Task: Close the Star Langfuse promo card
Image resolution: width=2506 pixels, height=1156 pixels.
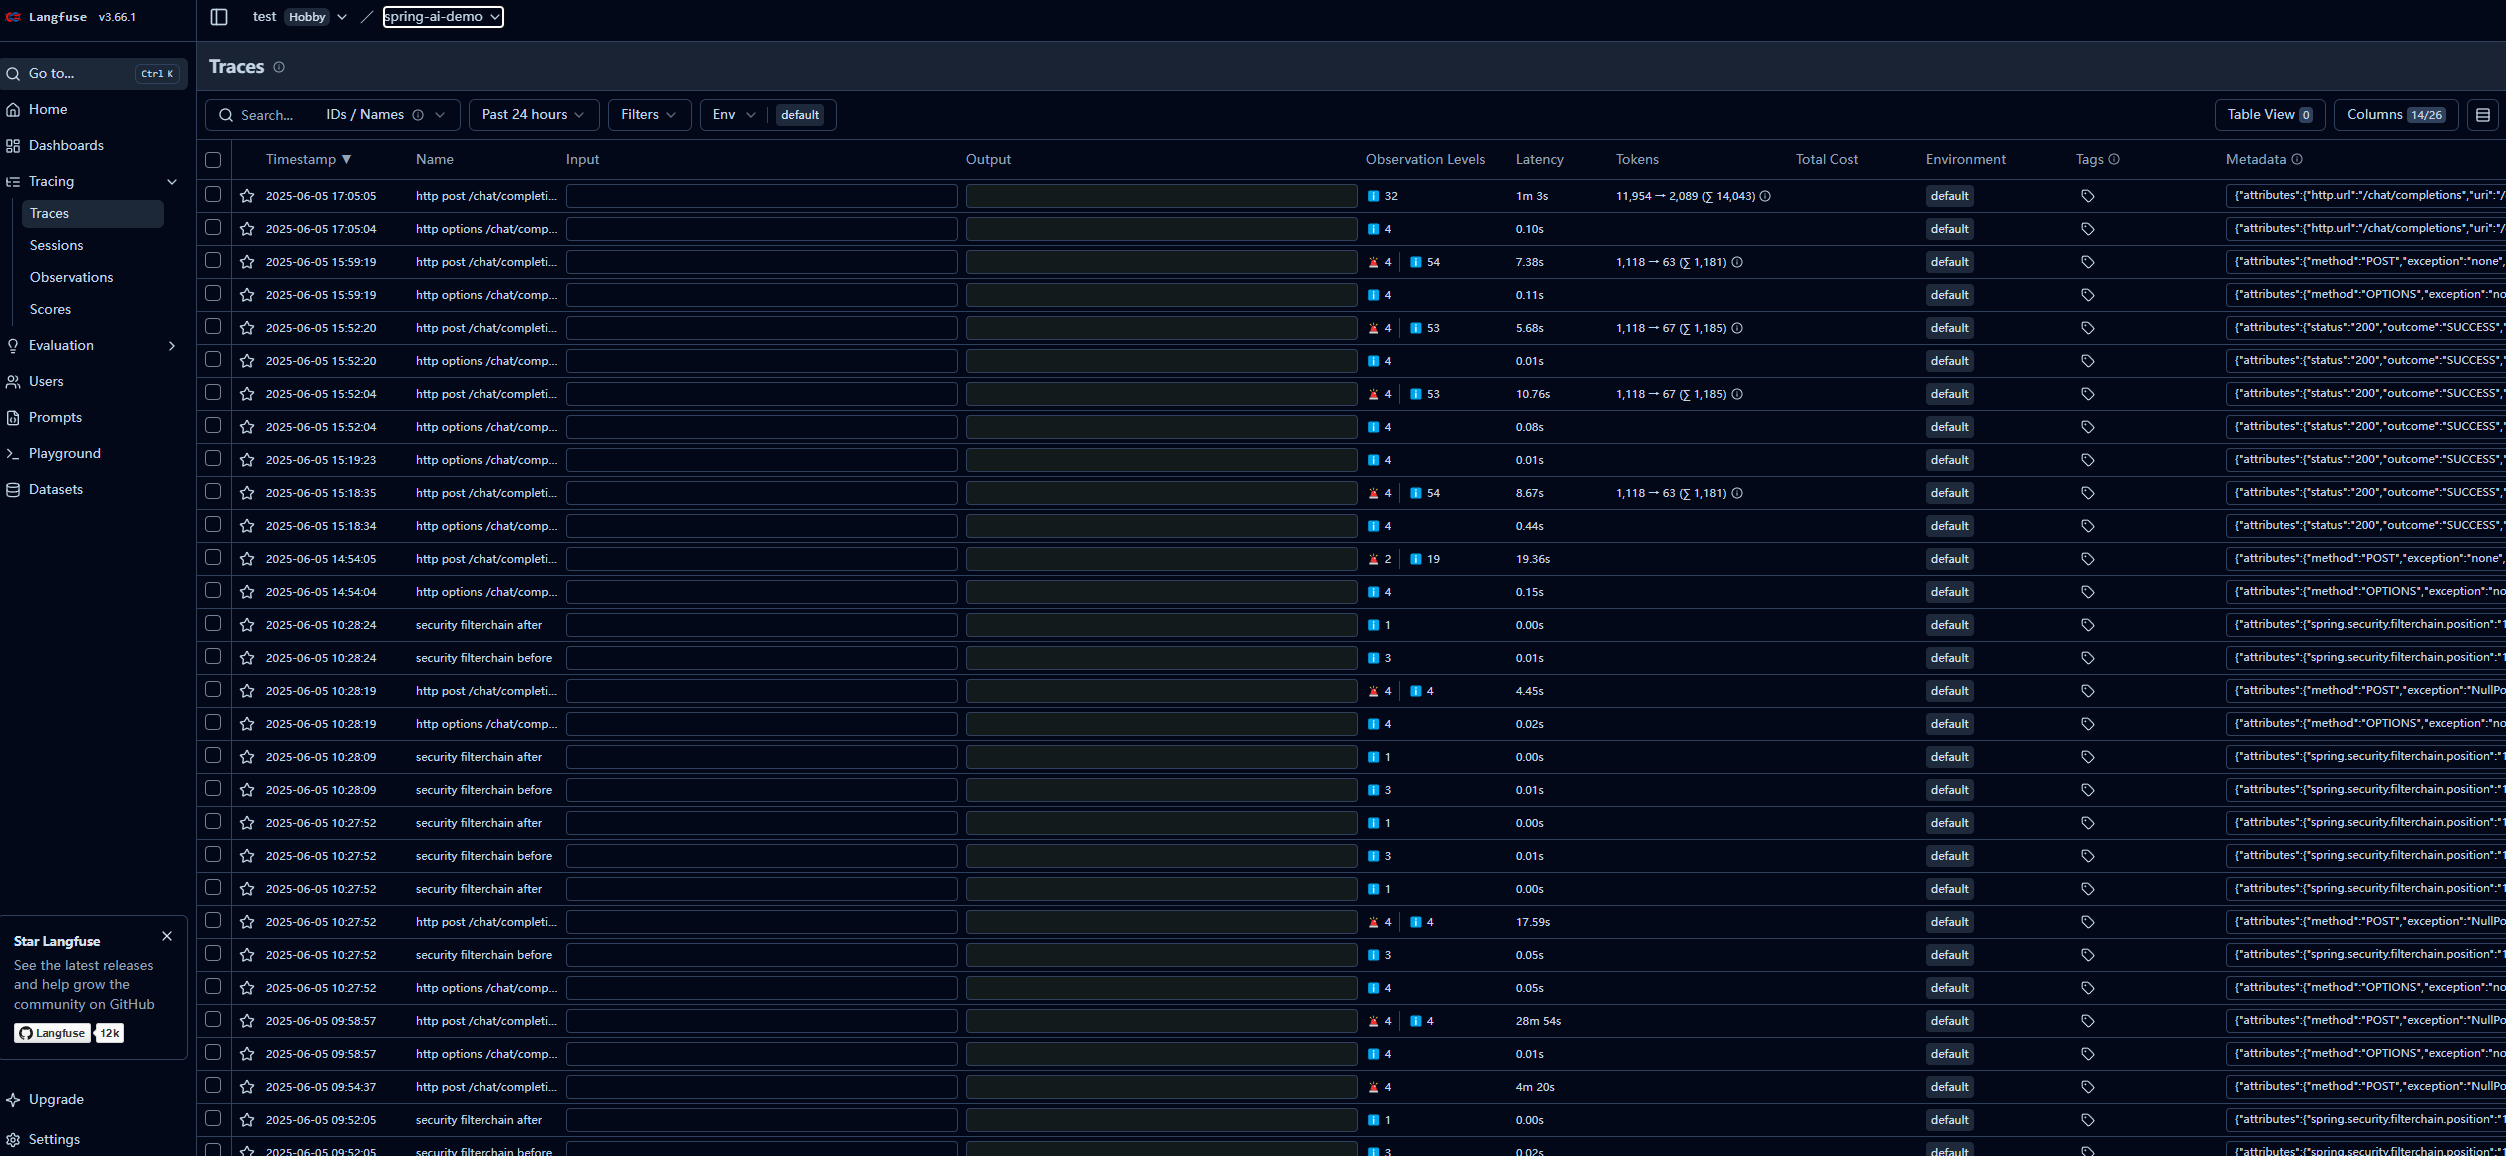Action: pos(167,936)
